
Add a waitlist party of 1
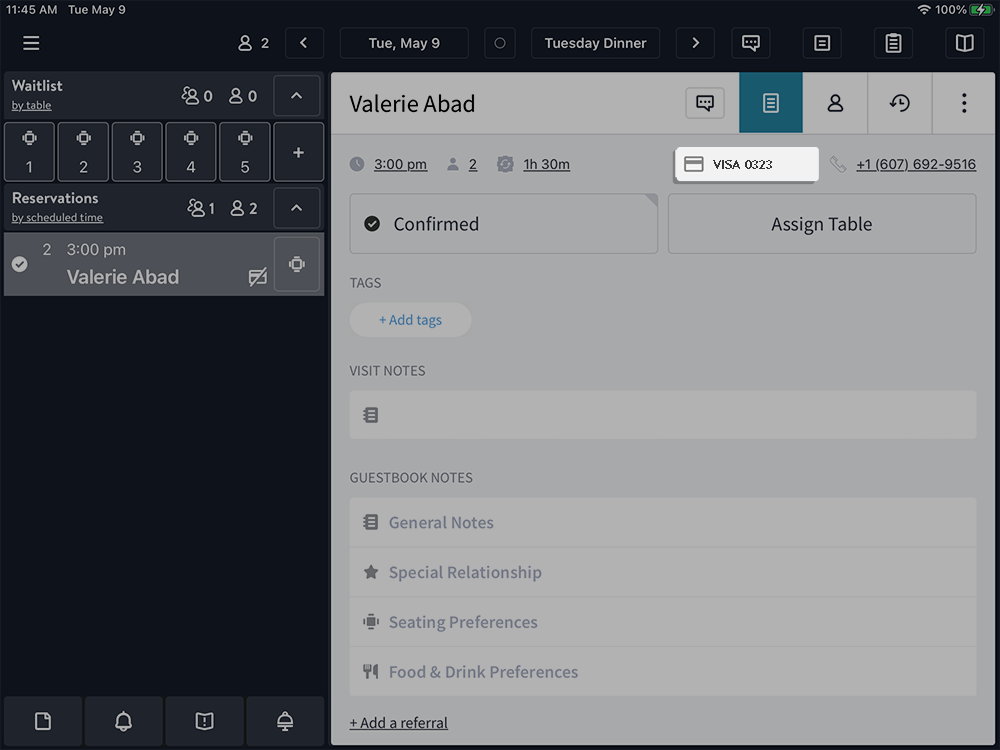[29, 152]
